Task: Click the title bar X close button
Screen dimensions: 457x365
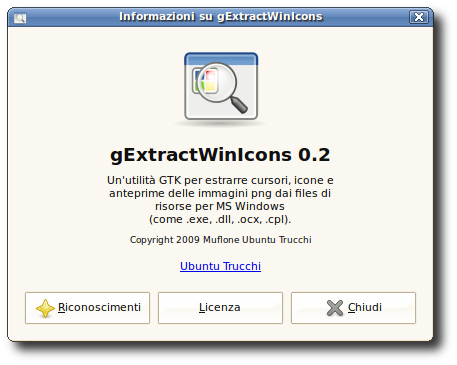Action: [419, 17]
